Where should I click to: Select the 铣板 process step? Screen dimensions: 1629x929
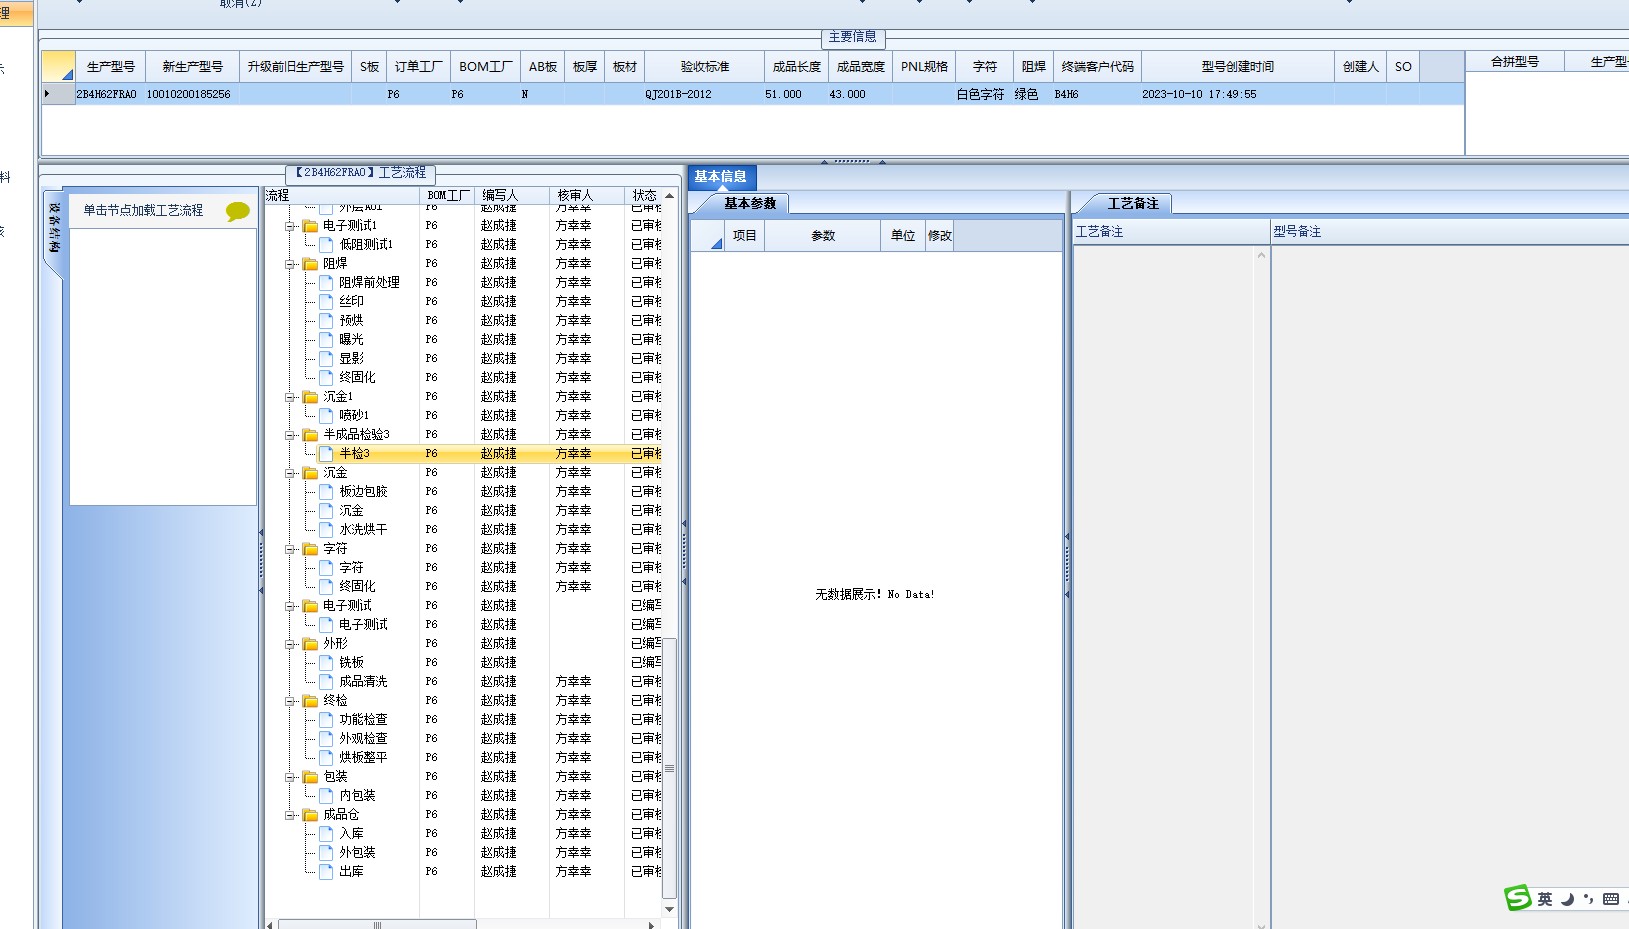pyautogui.click(x=351, y=663)
